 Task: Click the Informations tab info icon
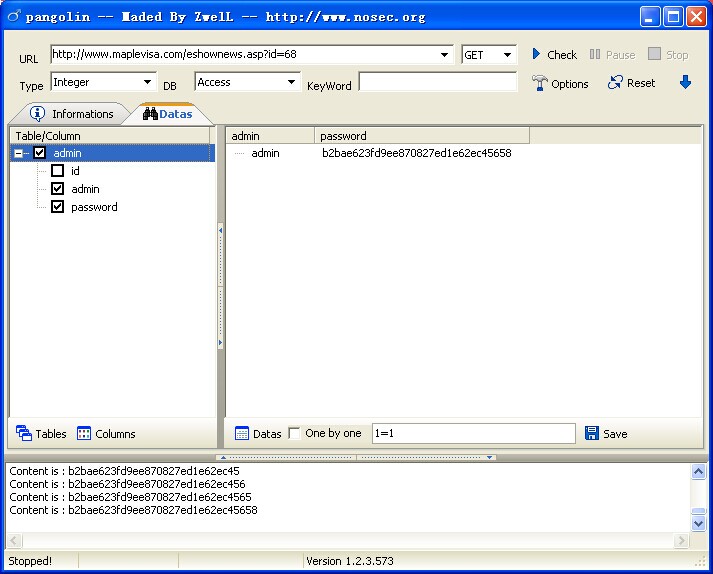pyautogui.click(x=37, y=113)
